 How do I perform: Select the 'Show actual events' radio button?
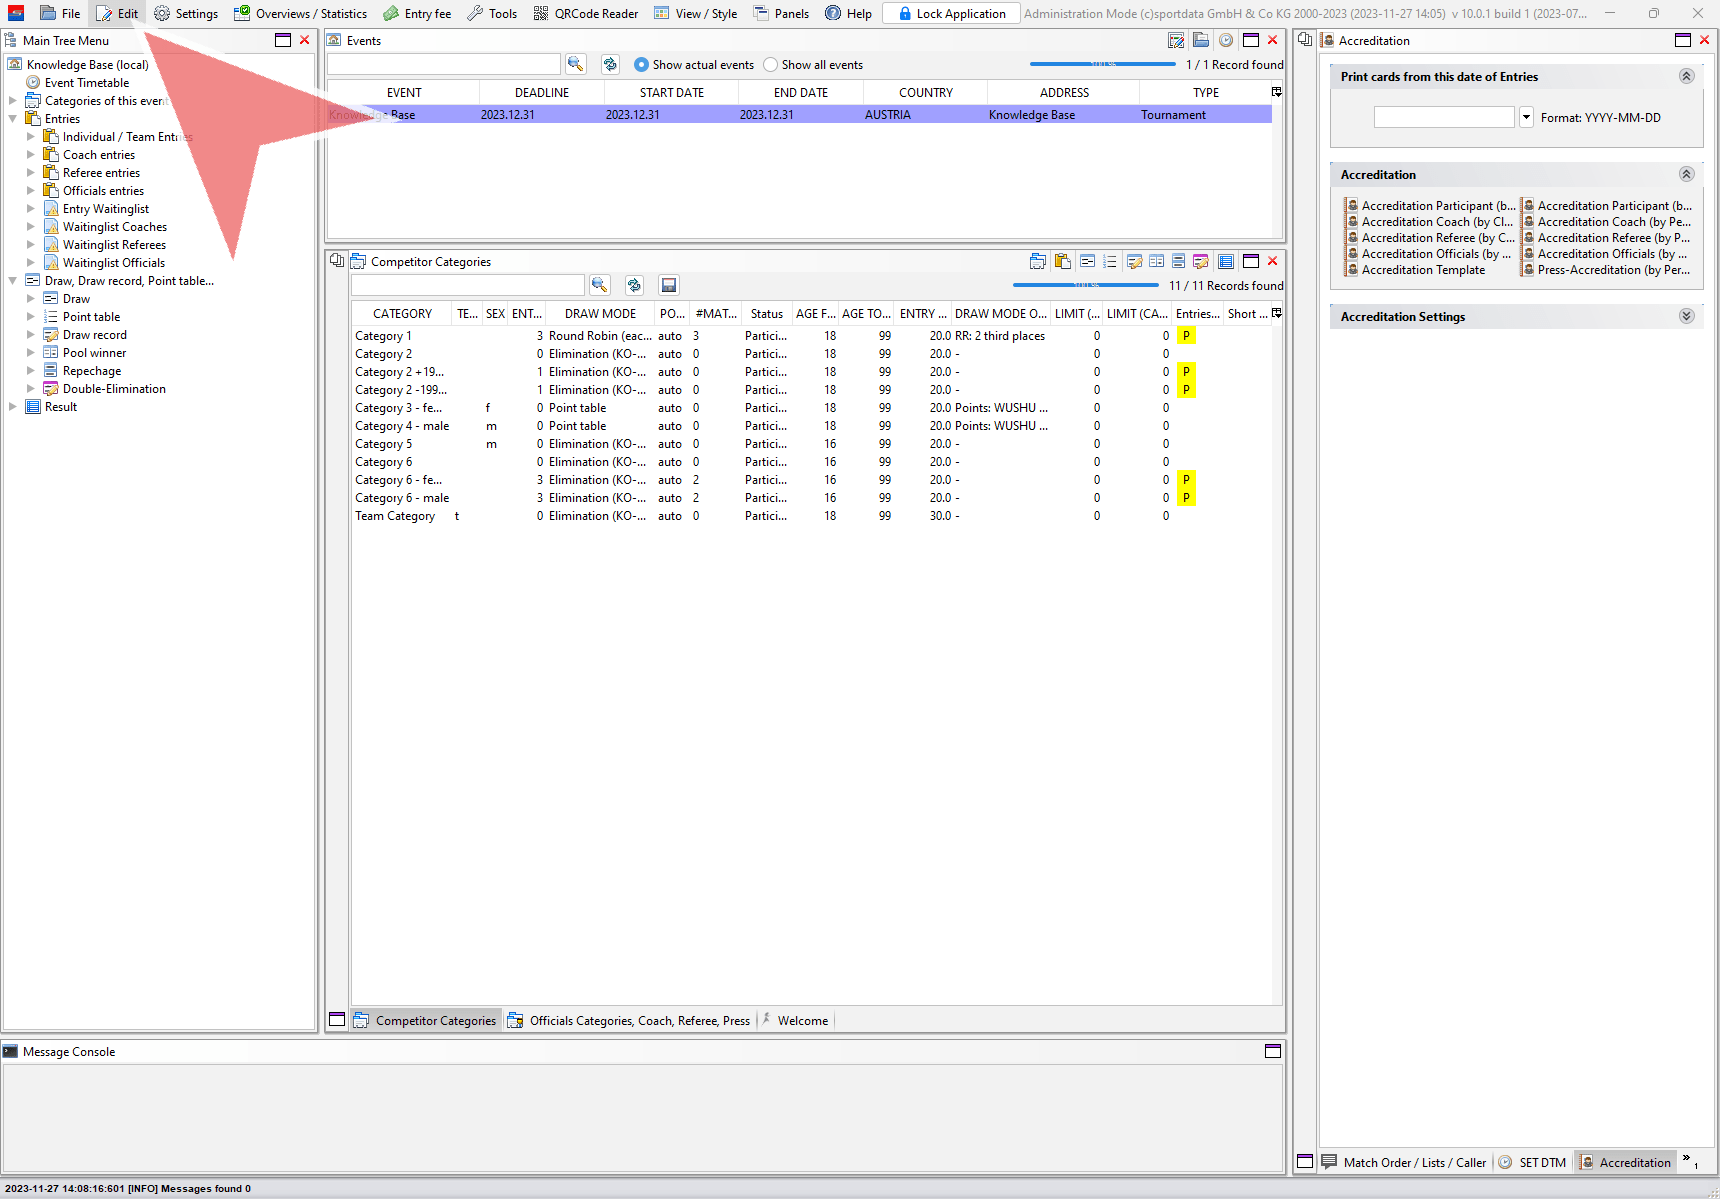pos(642,65)
